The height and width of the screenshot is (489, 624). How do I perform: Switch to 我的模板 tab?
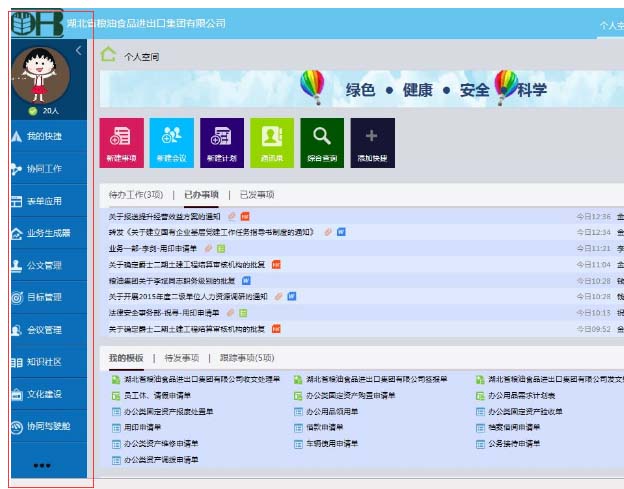[126, 358]
